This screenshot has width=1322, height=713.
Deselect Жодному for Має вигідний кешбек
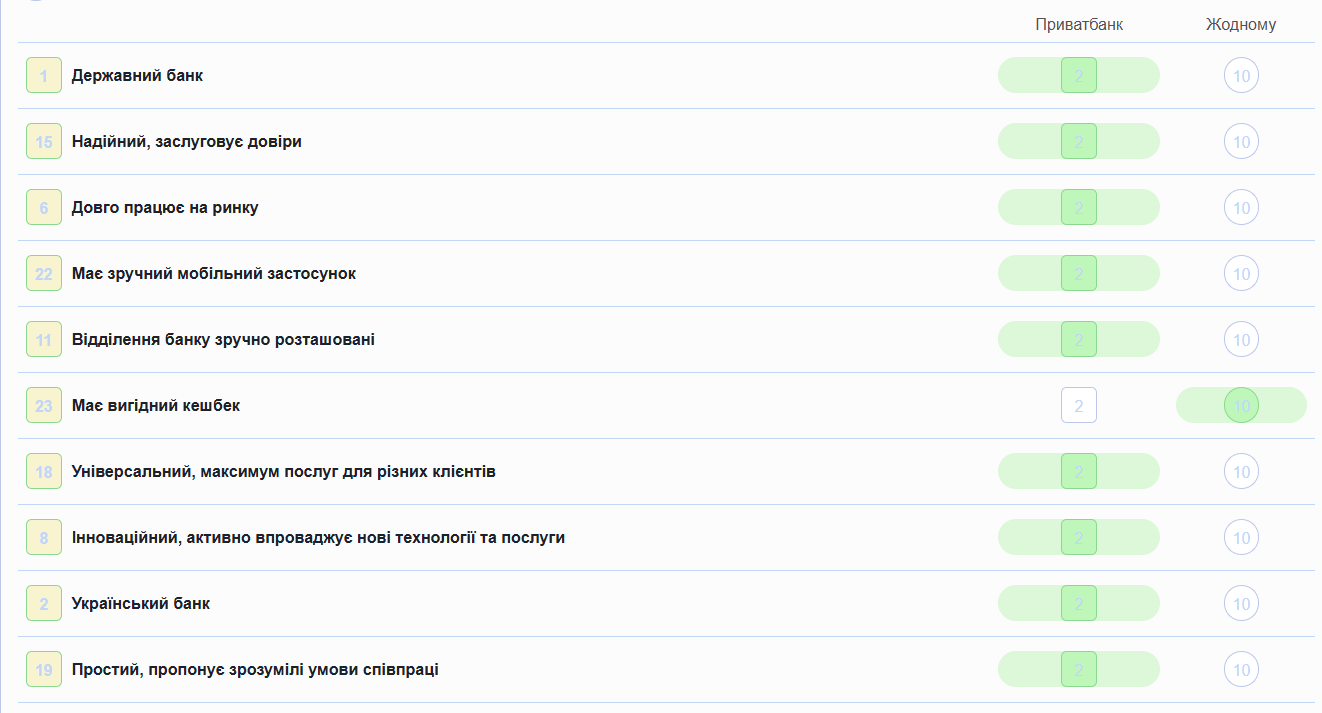1241,405
